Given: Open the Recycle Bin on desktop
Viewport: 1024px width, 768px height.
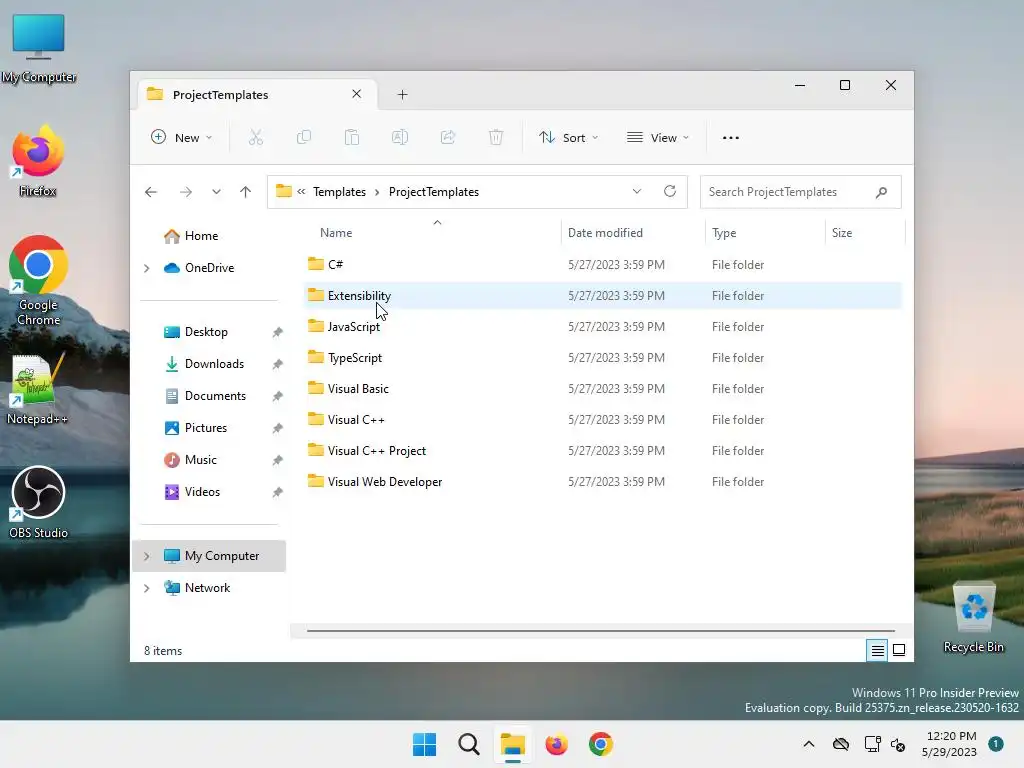Looking at the screenshot, I should pos(974,617).
